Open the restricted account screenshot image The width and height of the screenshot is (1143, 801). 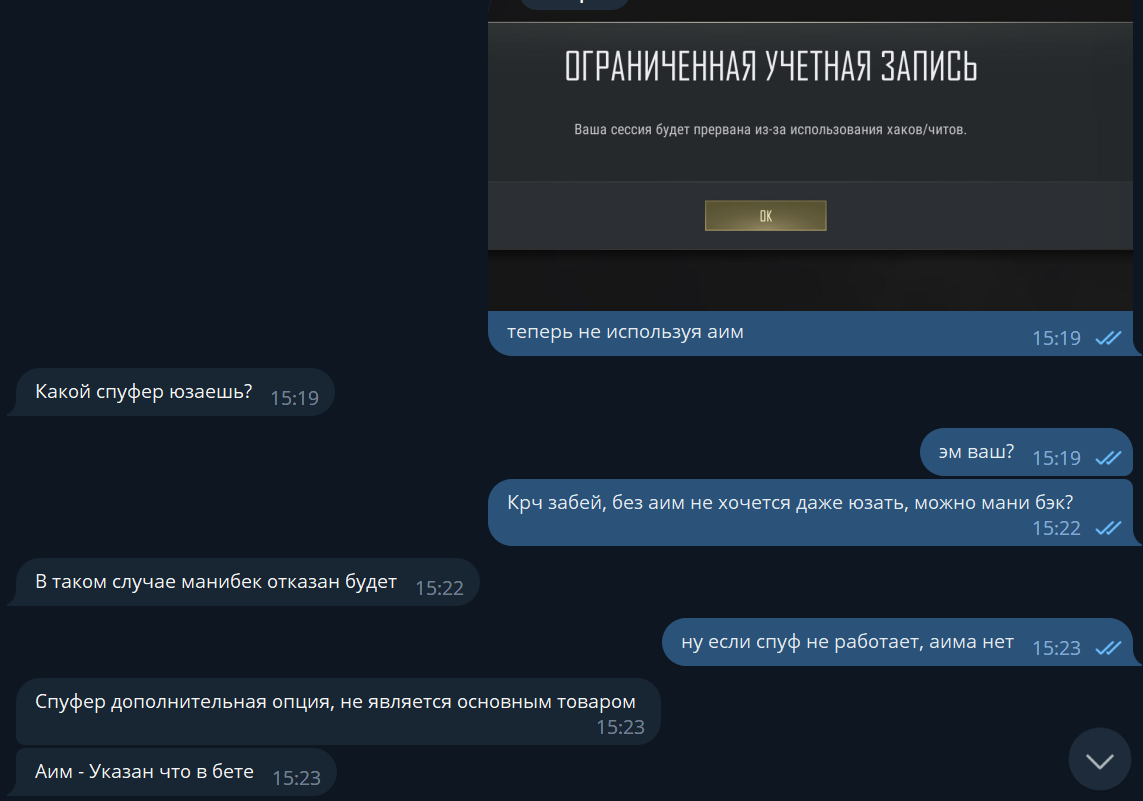pos(810,155)
